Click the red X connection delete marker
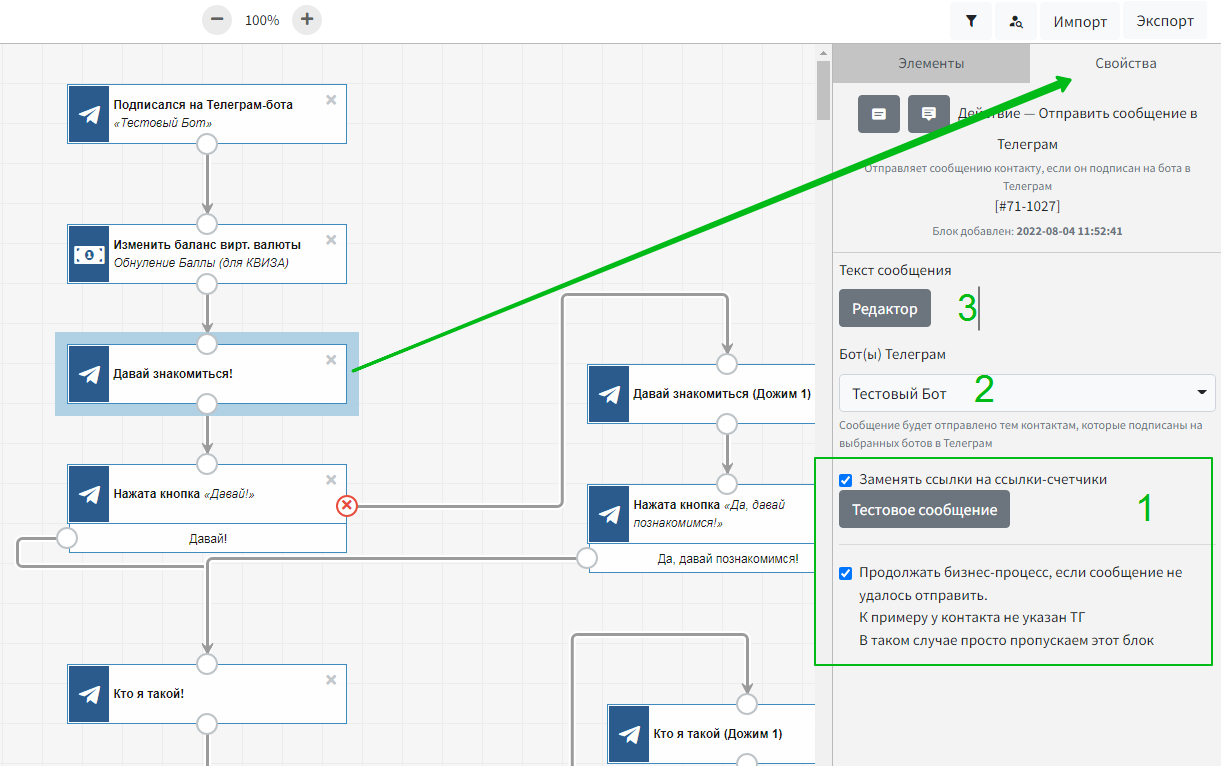 click(x=347, y=506)
